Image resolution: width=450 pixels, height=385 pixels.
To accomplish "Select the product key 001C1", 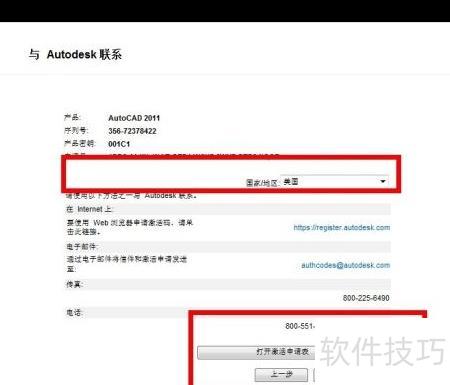I will tap(119, 144).
